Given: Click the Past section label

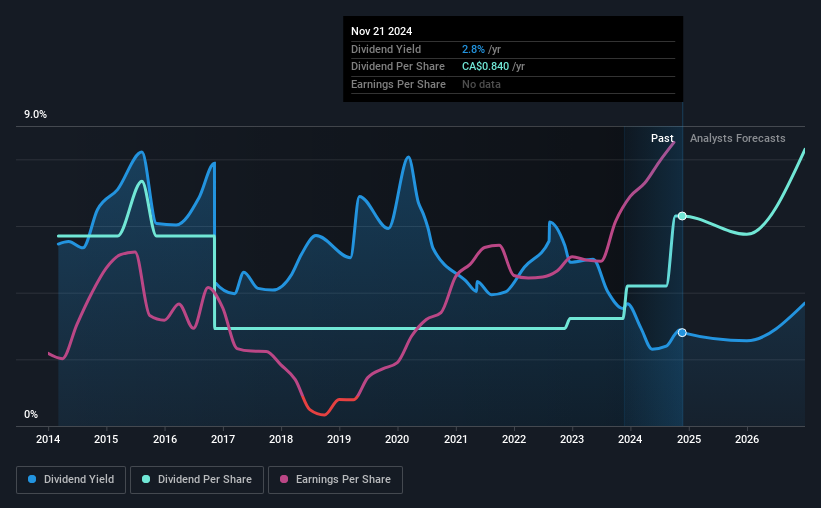Looking at the screenshot, I should (662, 138).
